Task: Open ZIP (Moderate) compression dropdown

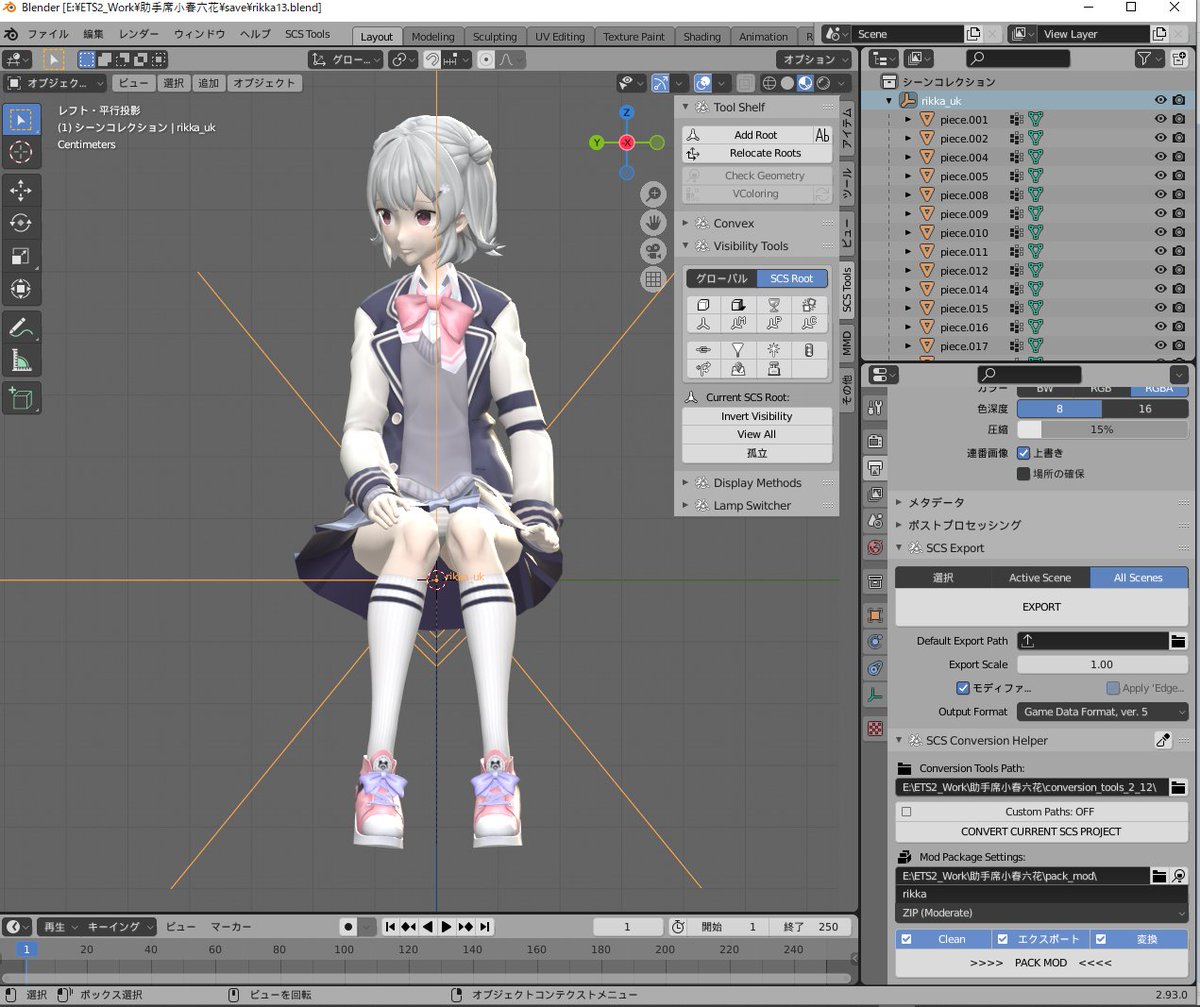Action: coord(1041,913)
